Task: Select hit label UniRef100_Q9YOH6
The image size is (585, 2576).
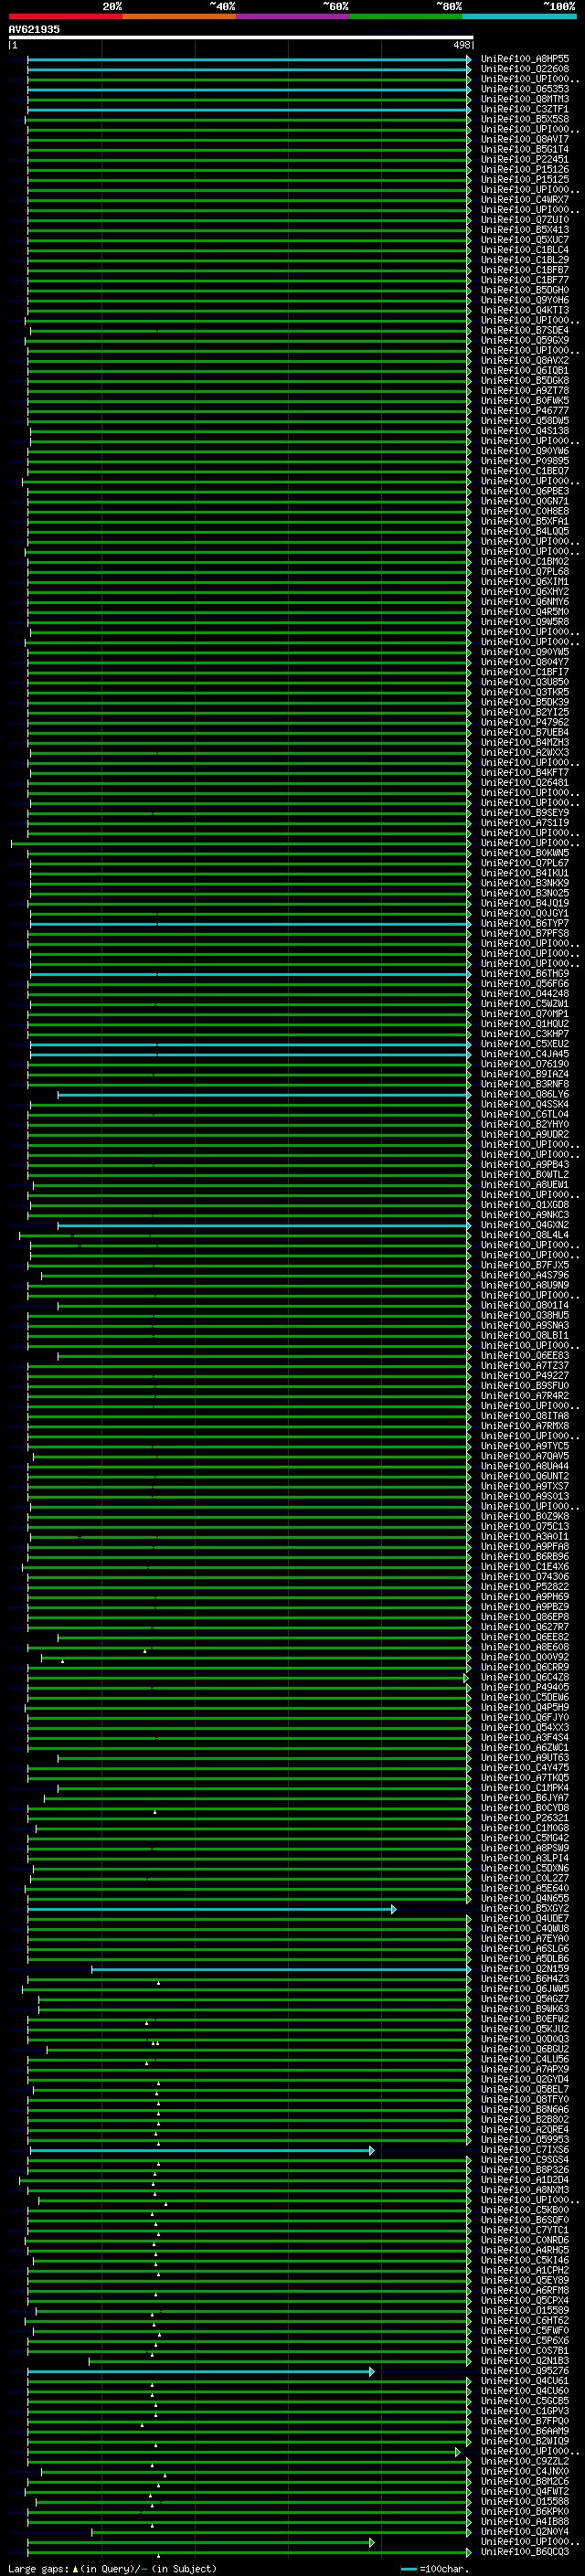Action: click(x=525, y=300)
